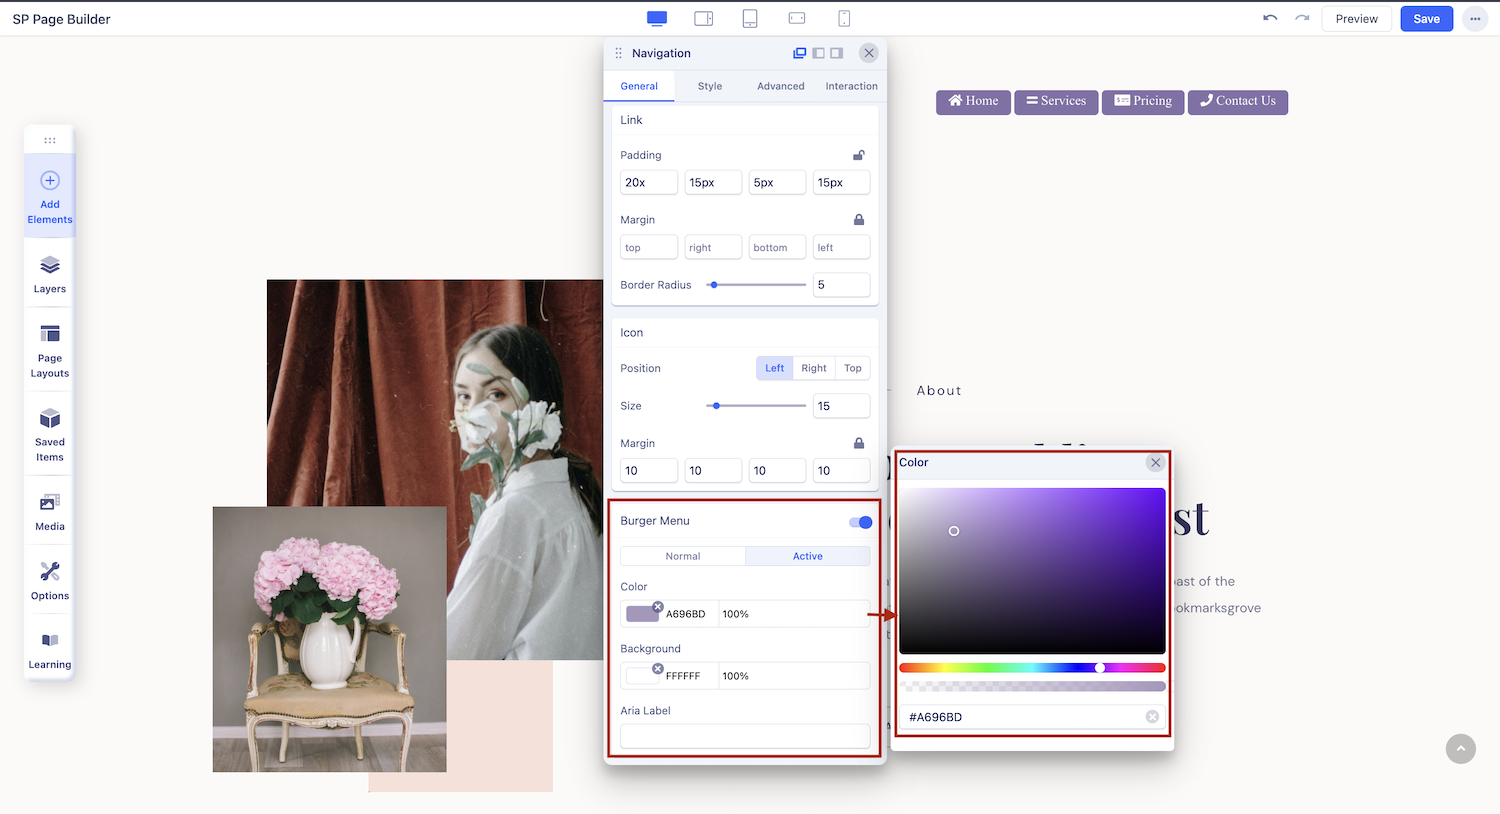
Task: Open the Media library
Action: 50,511
